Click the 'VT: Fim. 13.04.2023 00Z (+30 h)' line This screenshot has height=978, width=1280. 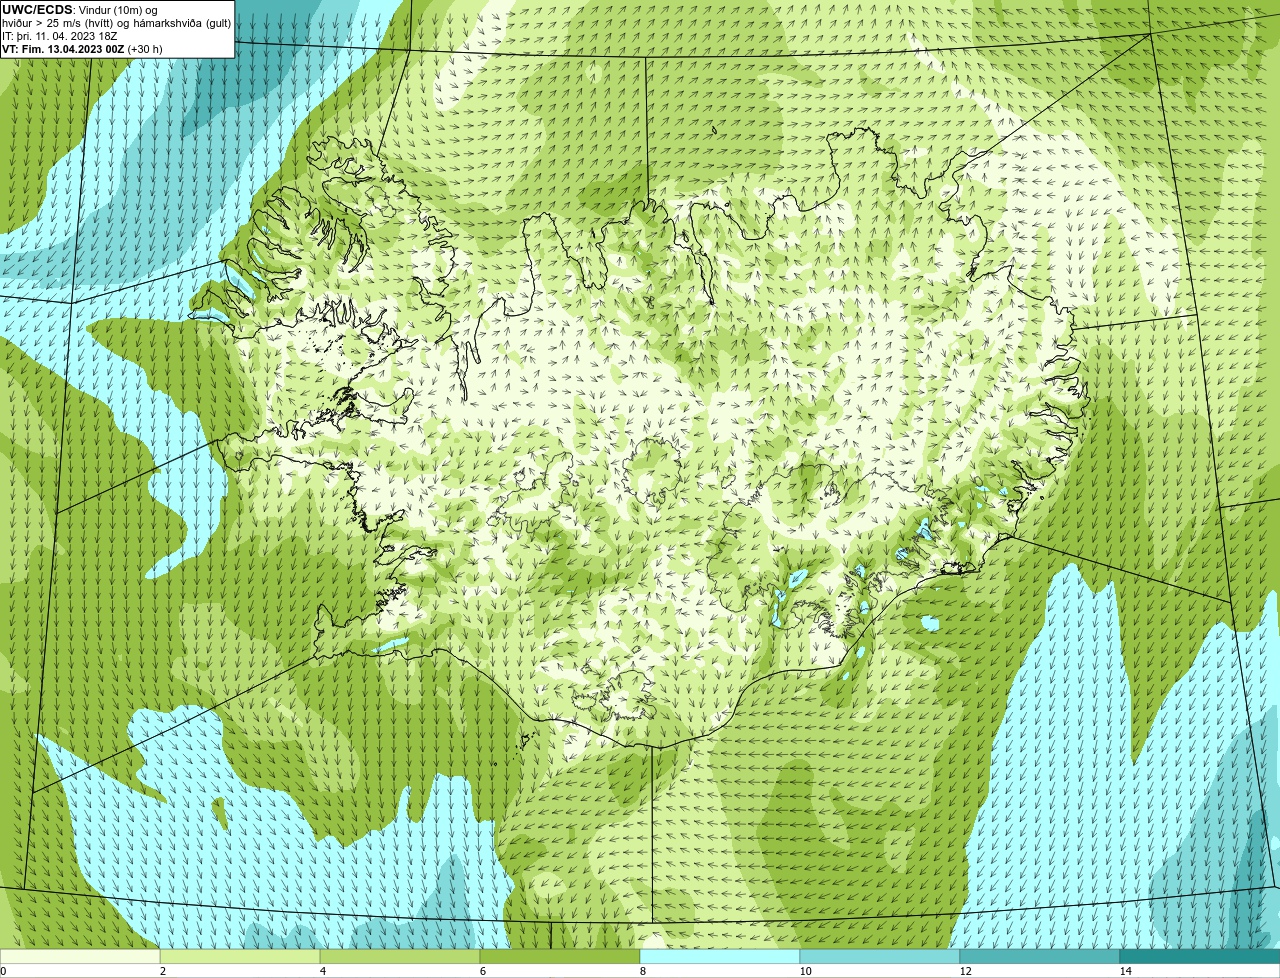click(82, 49)
